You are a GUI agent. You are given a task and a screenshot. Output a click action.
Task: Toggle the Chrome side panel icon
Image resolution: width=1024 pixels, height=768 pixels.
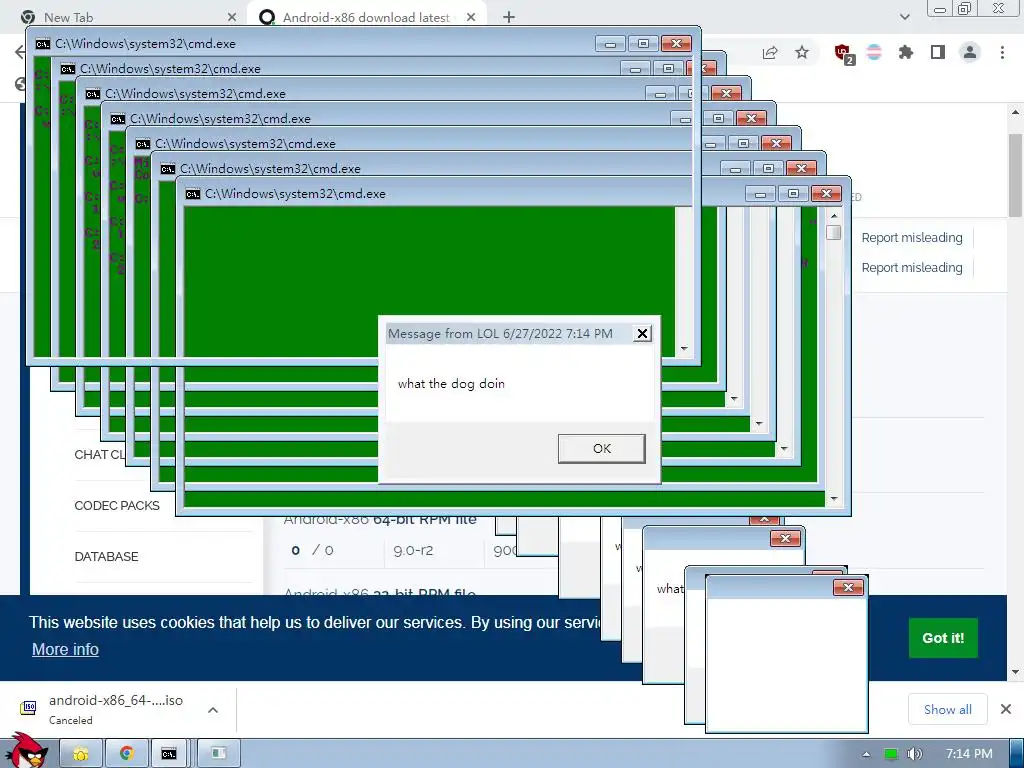click(x=938, y=52)
